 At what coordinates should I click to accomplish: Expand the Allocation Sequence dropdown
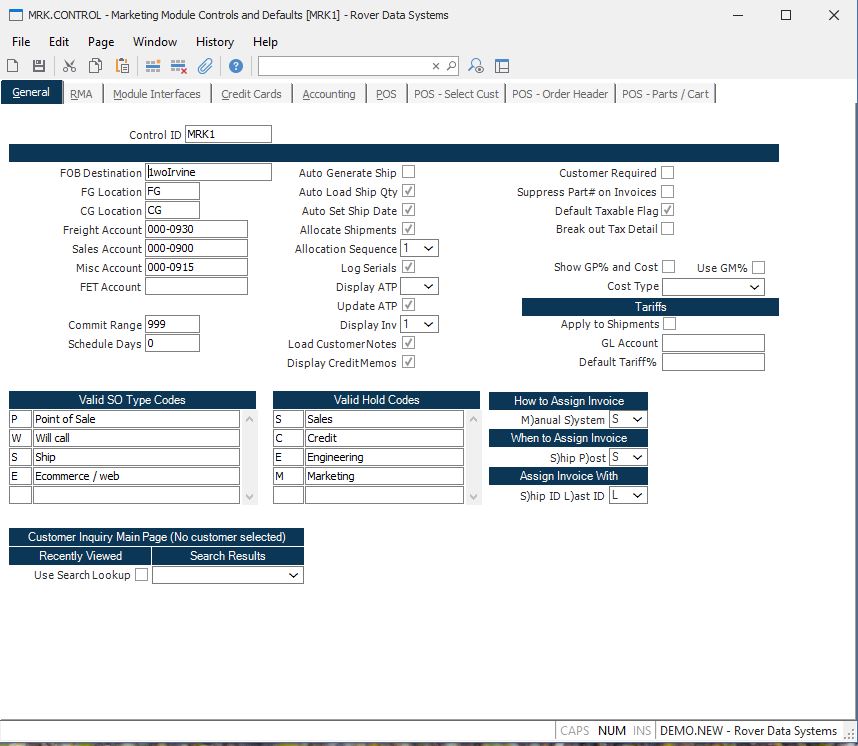[x=429, y=248]
